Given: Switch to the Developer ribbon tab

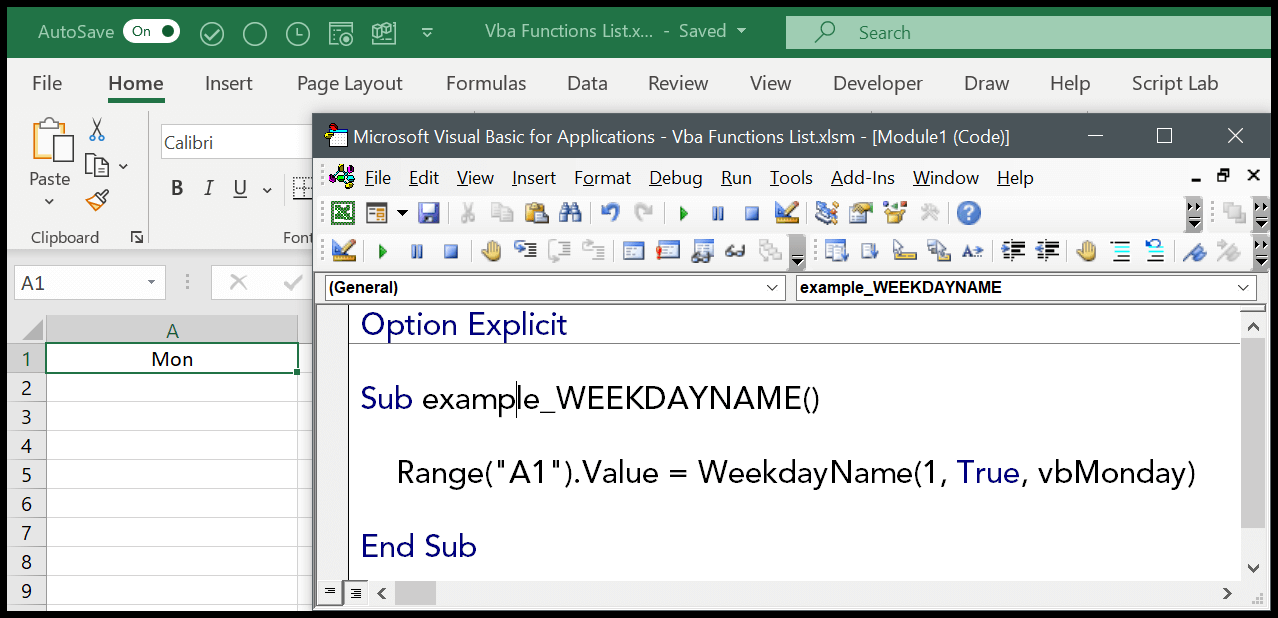Looking at the screenshot, I should [x=877, y=84].
